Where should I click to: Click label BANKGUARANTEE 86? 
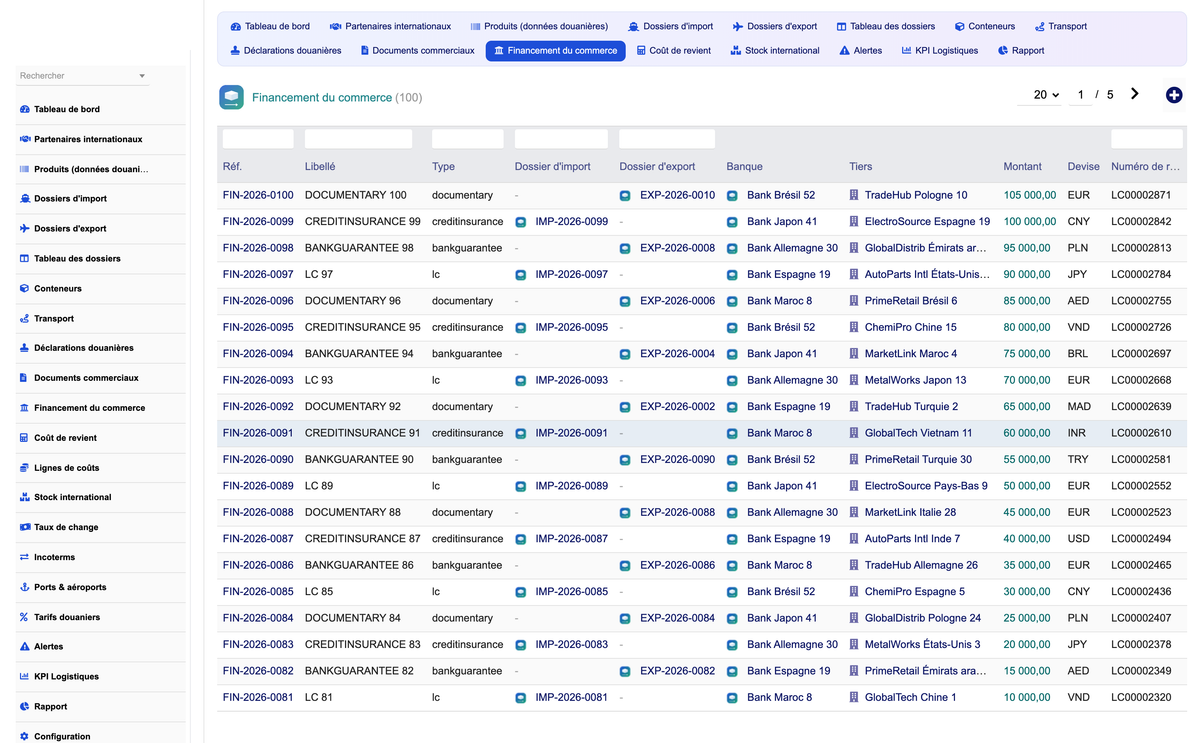point(359,565)
